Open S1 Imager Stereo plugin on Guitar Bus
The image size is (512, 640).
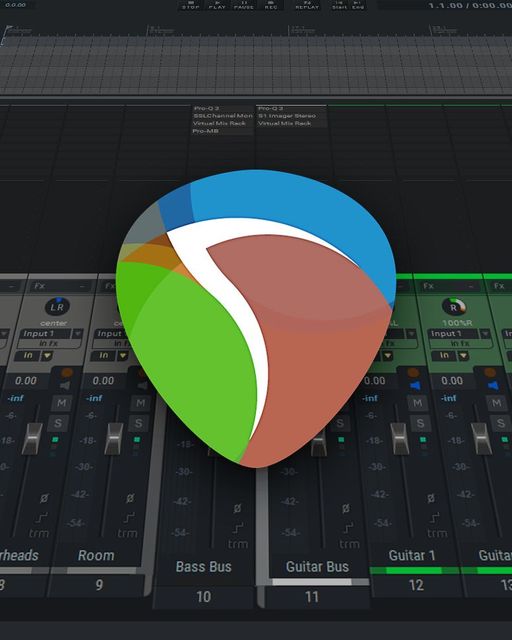(287, 116)
